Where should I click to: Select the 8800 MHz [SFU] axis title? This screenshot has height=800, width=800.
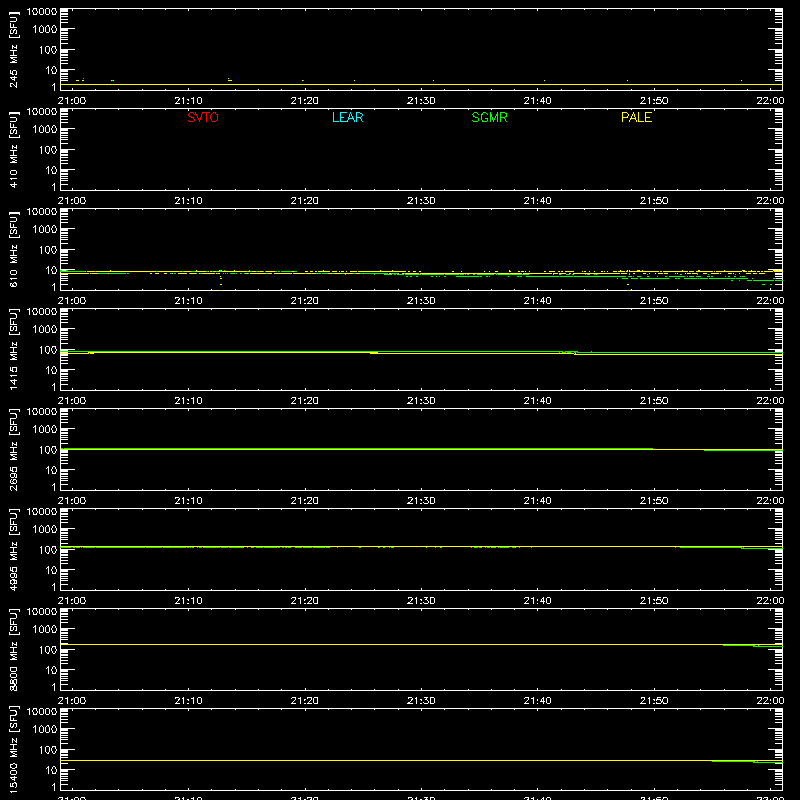click(x=13, y=649)
